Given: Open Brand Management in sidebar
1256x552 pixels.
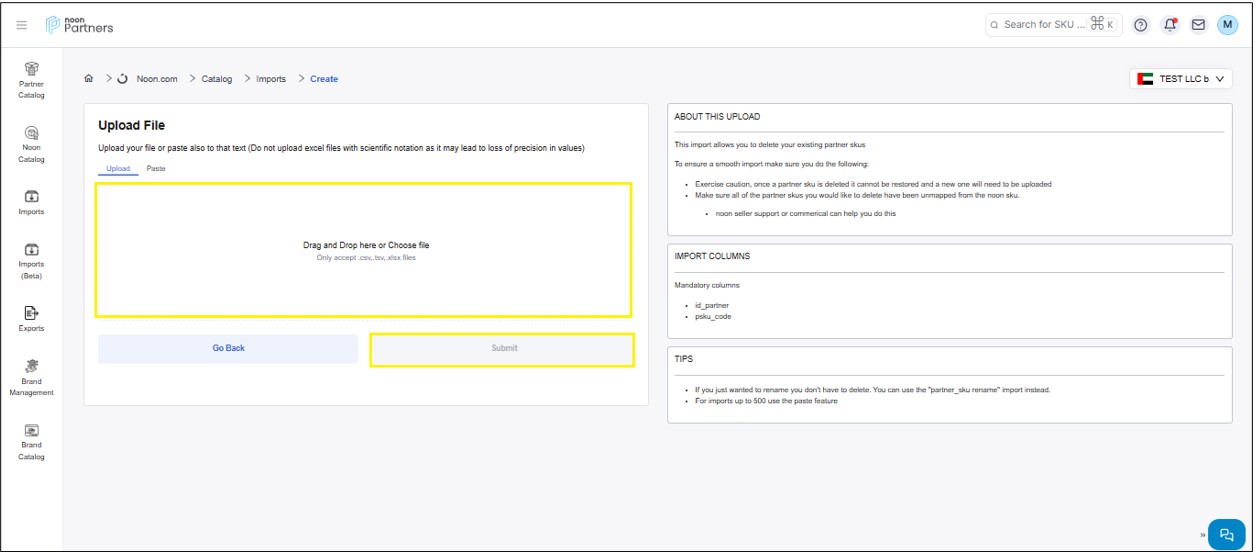Looking at the screenshot, I should pos(31,377).
